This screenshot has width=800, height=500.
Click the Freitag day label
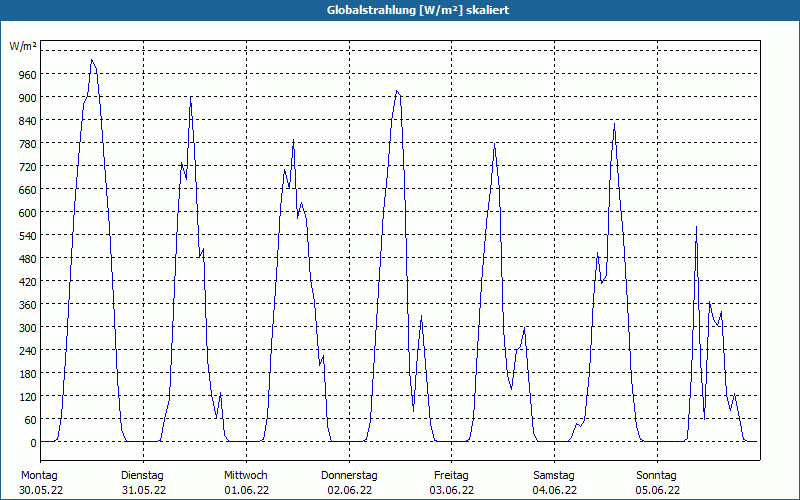pyautogui.click(x=451, y=476)
